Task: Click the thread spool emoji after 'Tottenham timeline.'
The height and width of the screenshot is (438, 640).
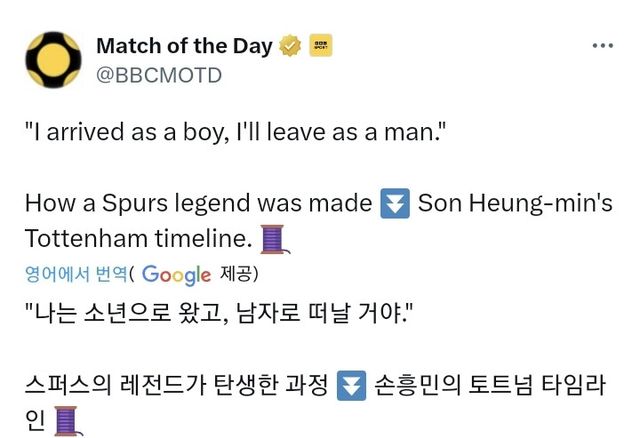Action: pos(273,240)
